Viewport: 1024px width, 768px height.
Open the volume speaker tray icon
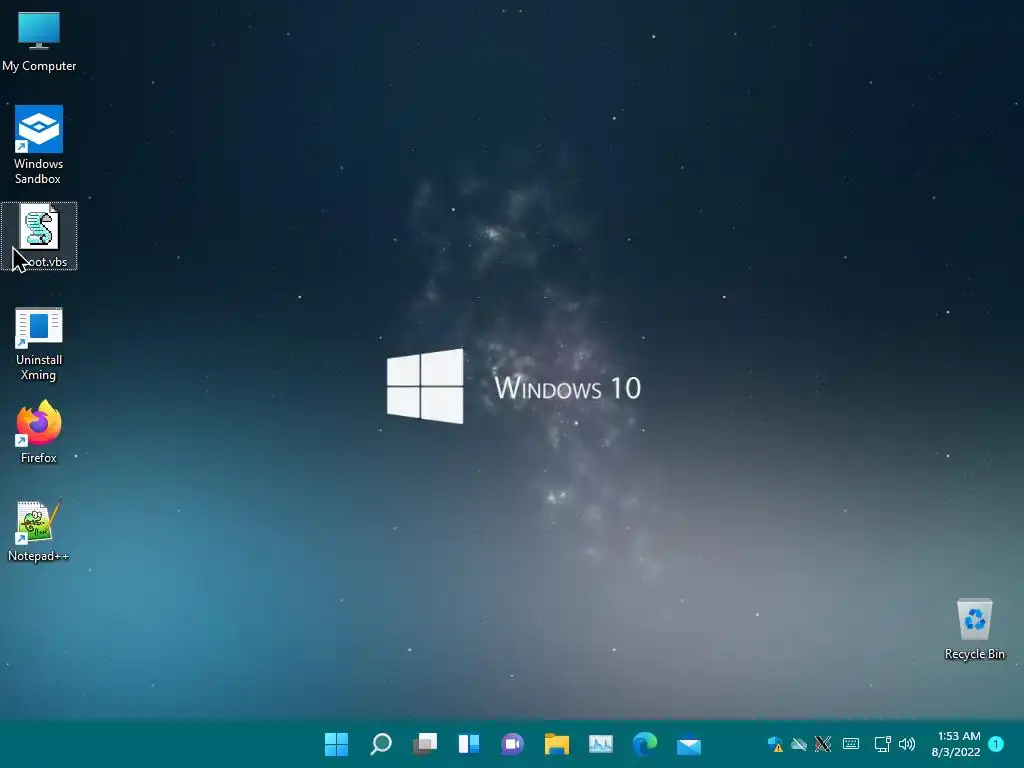coord(907,744)
